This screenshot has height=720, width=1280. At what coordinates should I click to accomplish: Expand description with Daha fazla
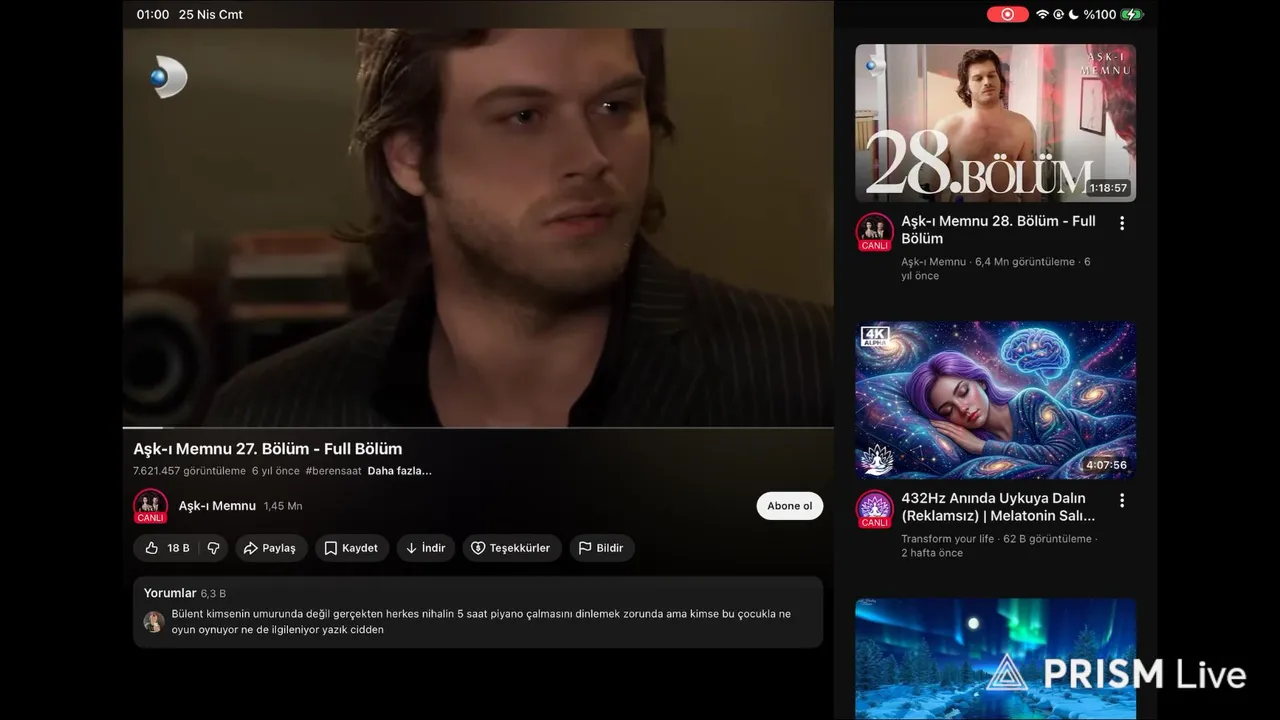click(x=399, y=471)
